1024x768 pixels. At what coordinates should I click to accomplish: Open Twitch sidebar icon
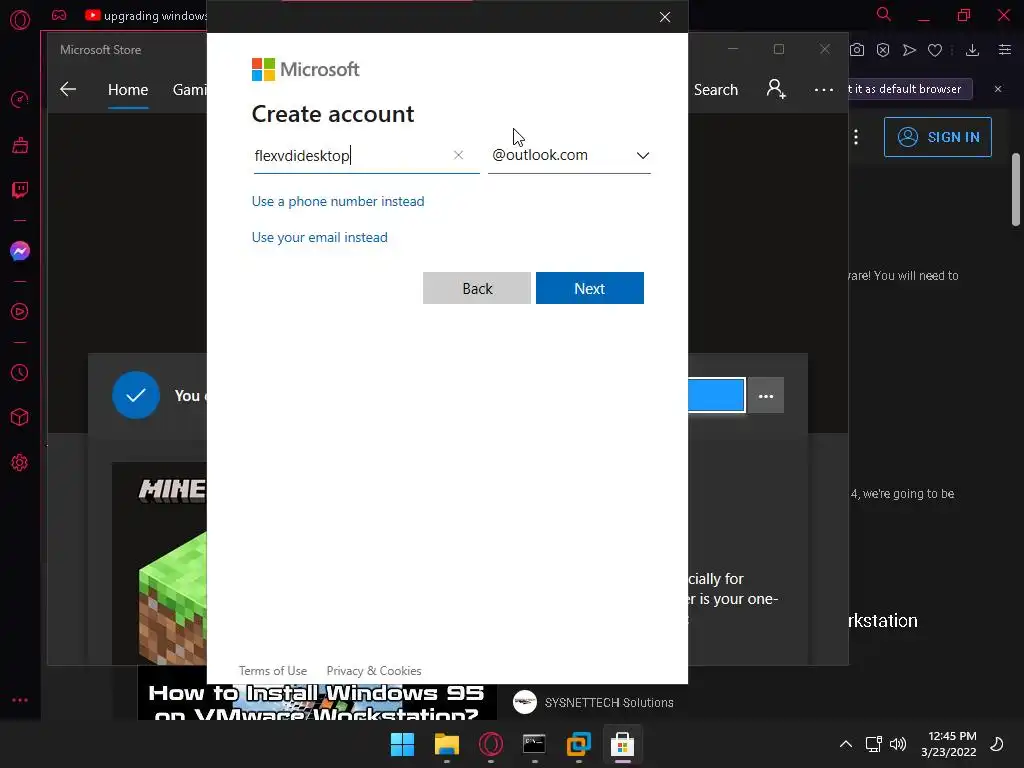(20, 190)
